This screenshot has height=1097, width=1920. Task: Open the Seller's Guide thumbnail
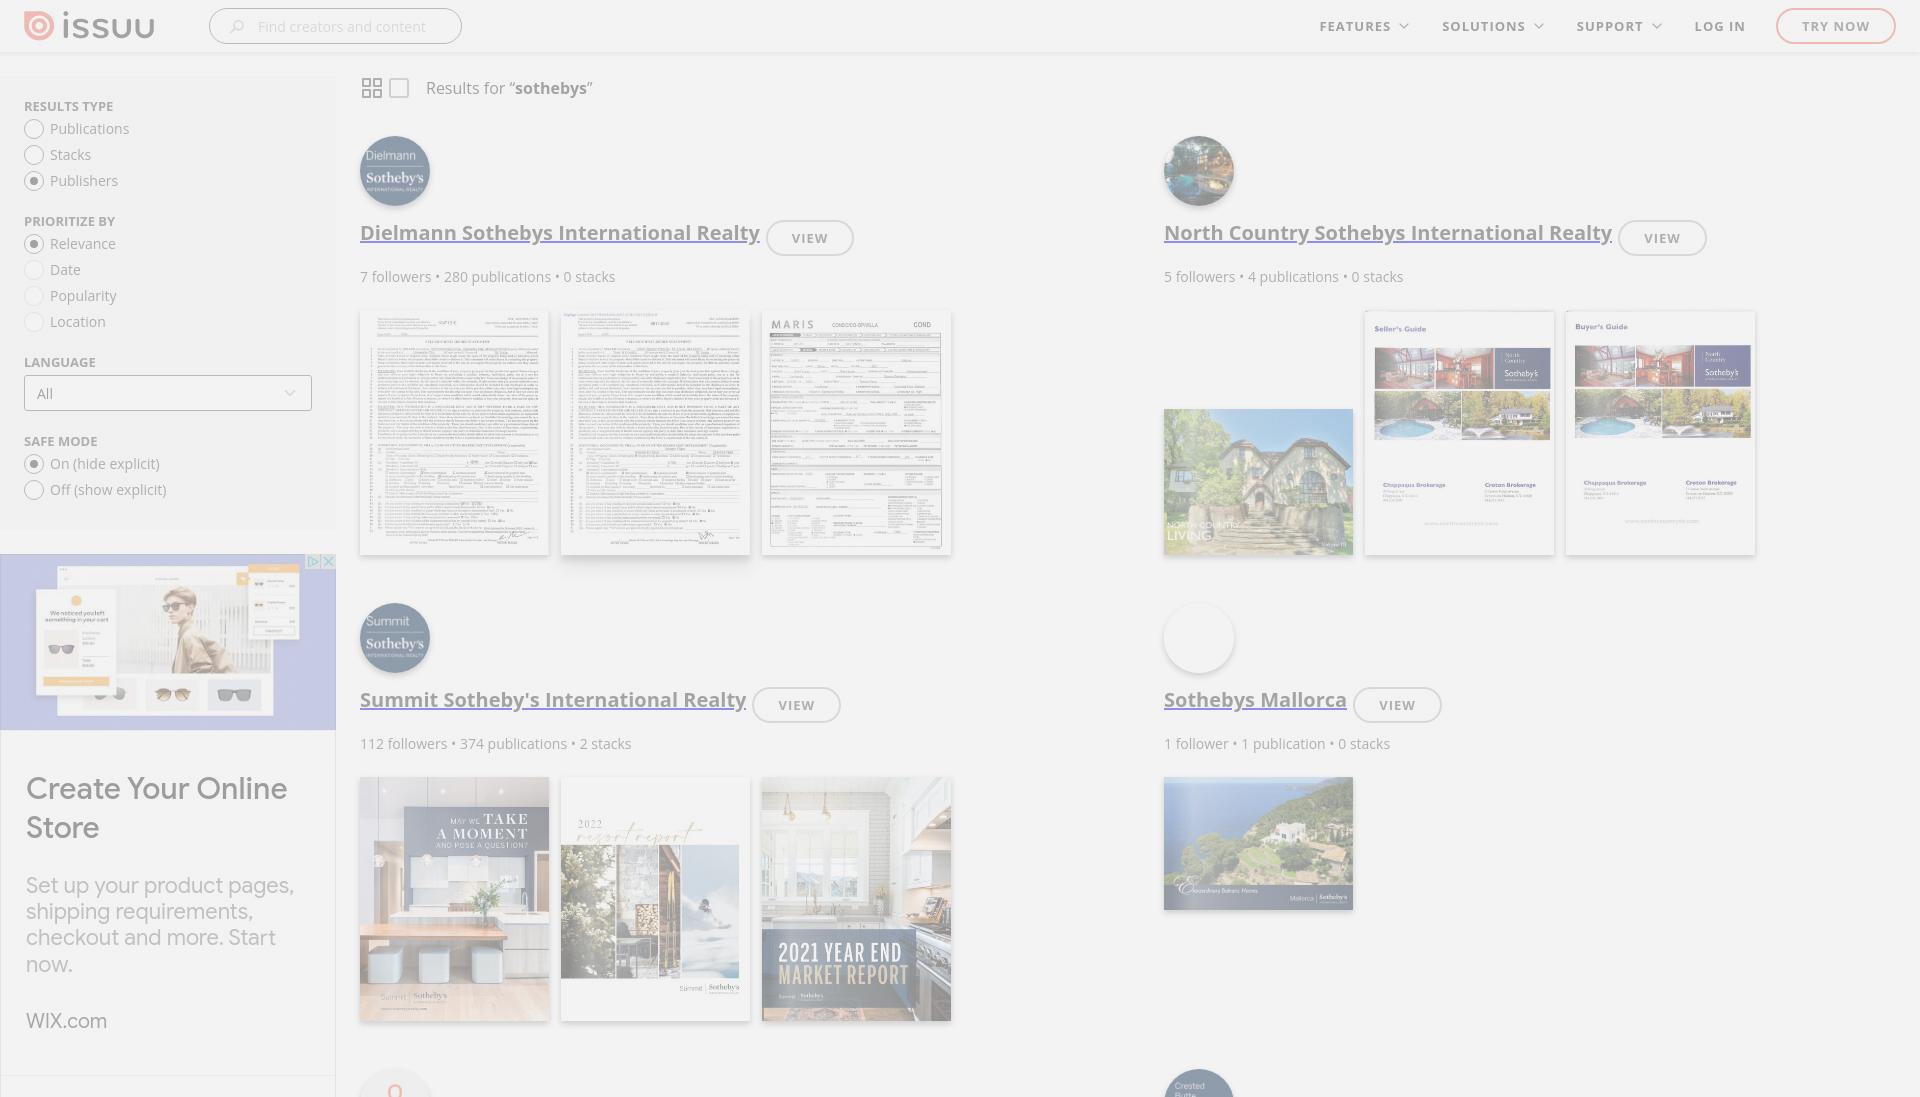pos(1459,433)
